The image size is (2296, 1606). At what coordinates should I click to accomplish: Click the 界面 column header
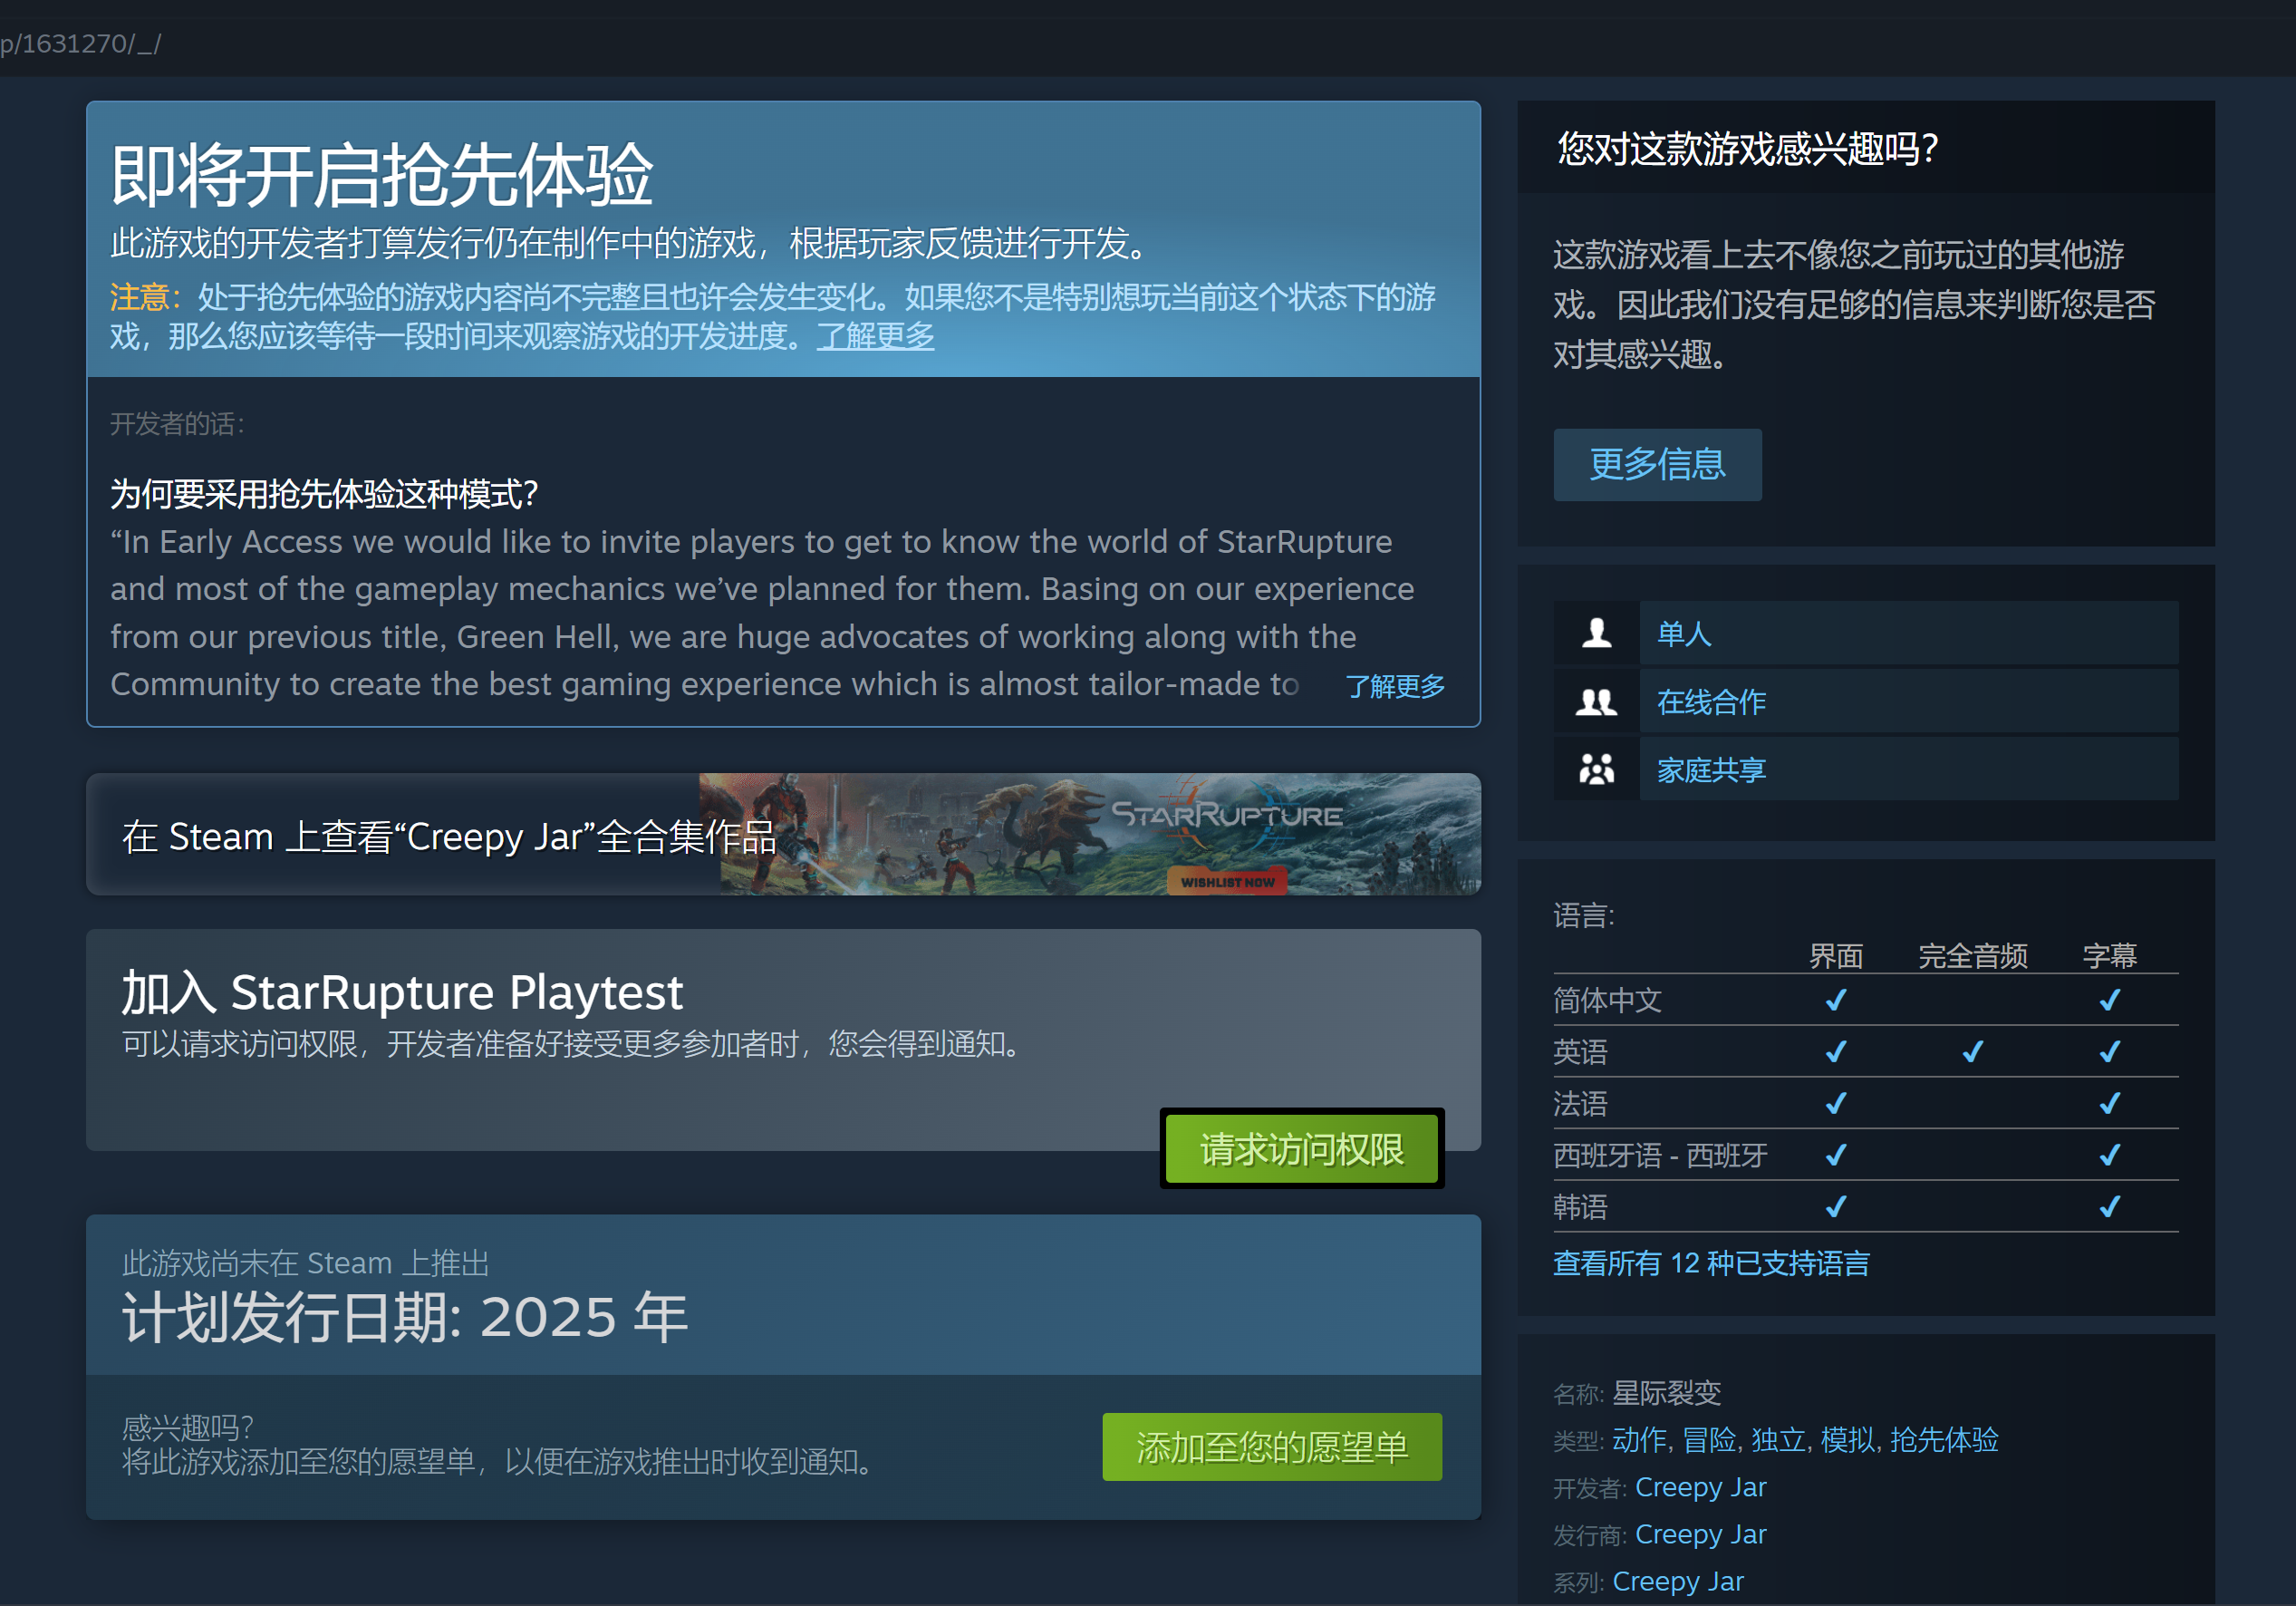[1836, 956]
